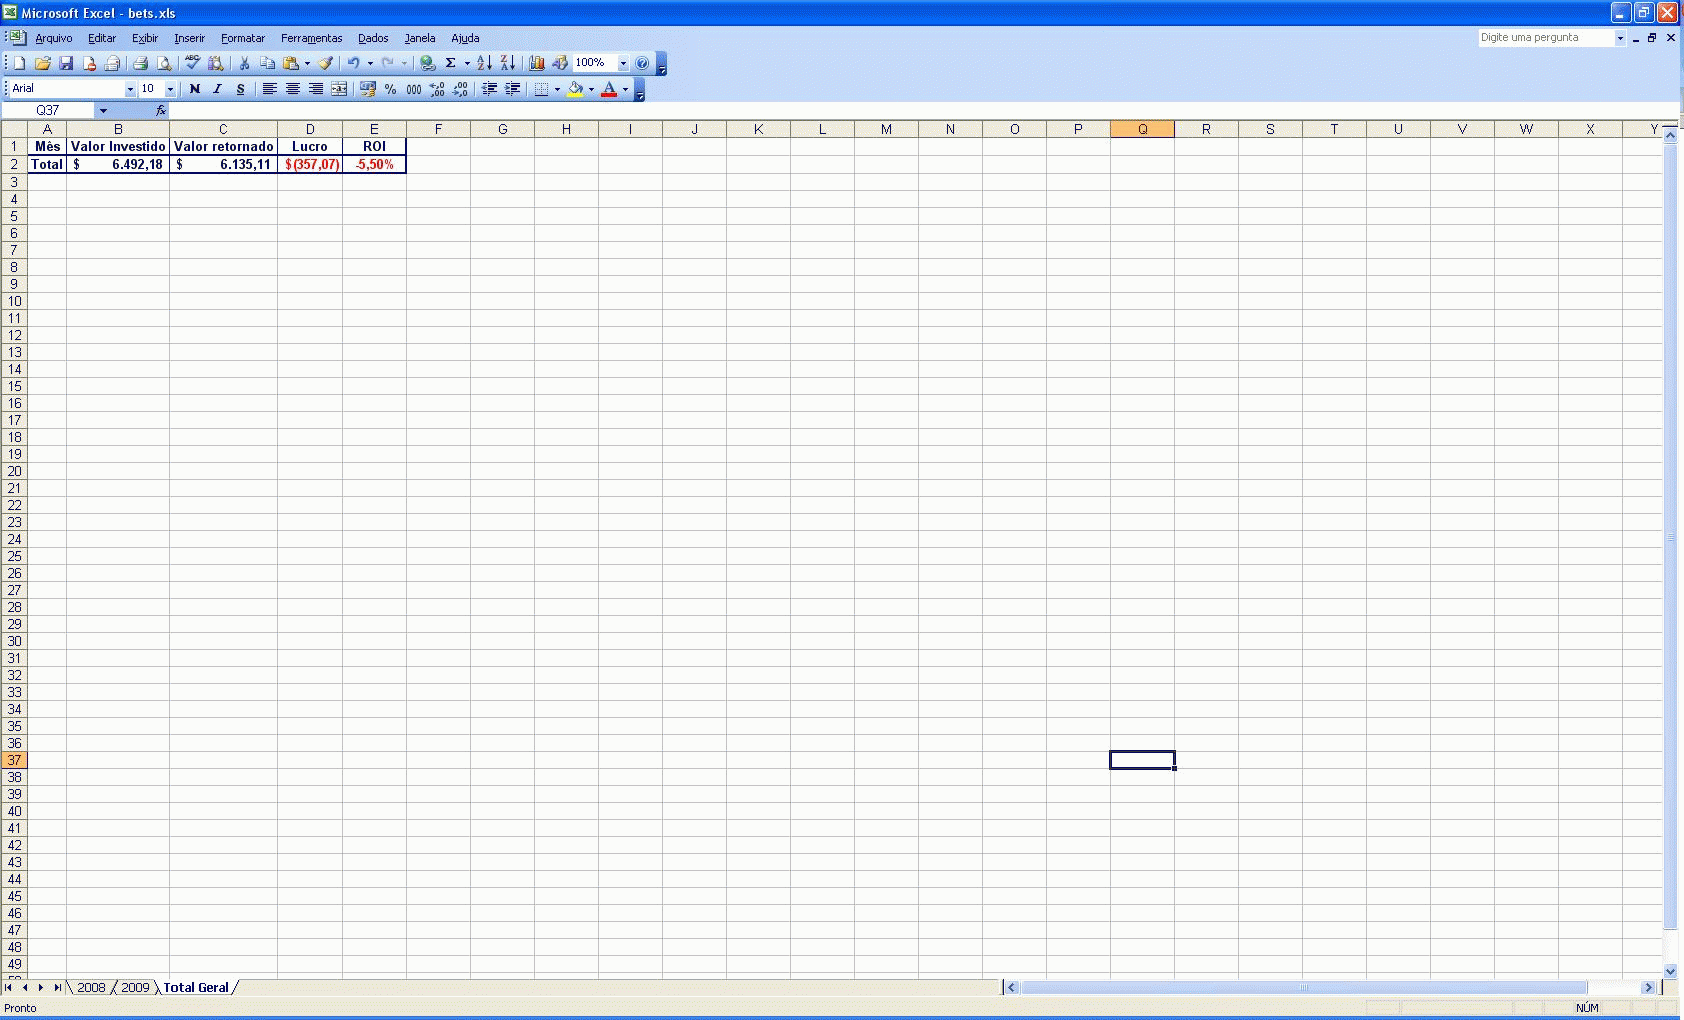This screenshot has height=1020, width=1684.
Task: Apply yellow fill color to cell
Action: pyautogui.click(x=575, y=89)
